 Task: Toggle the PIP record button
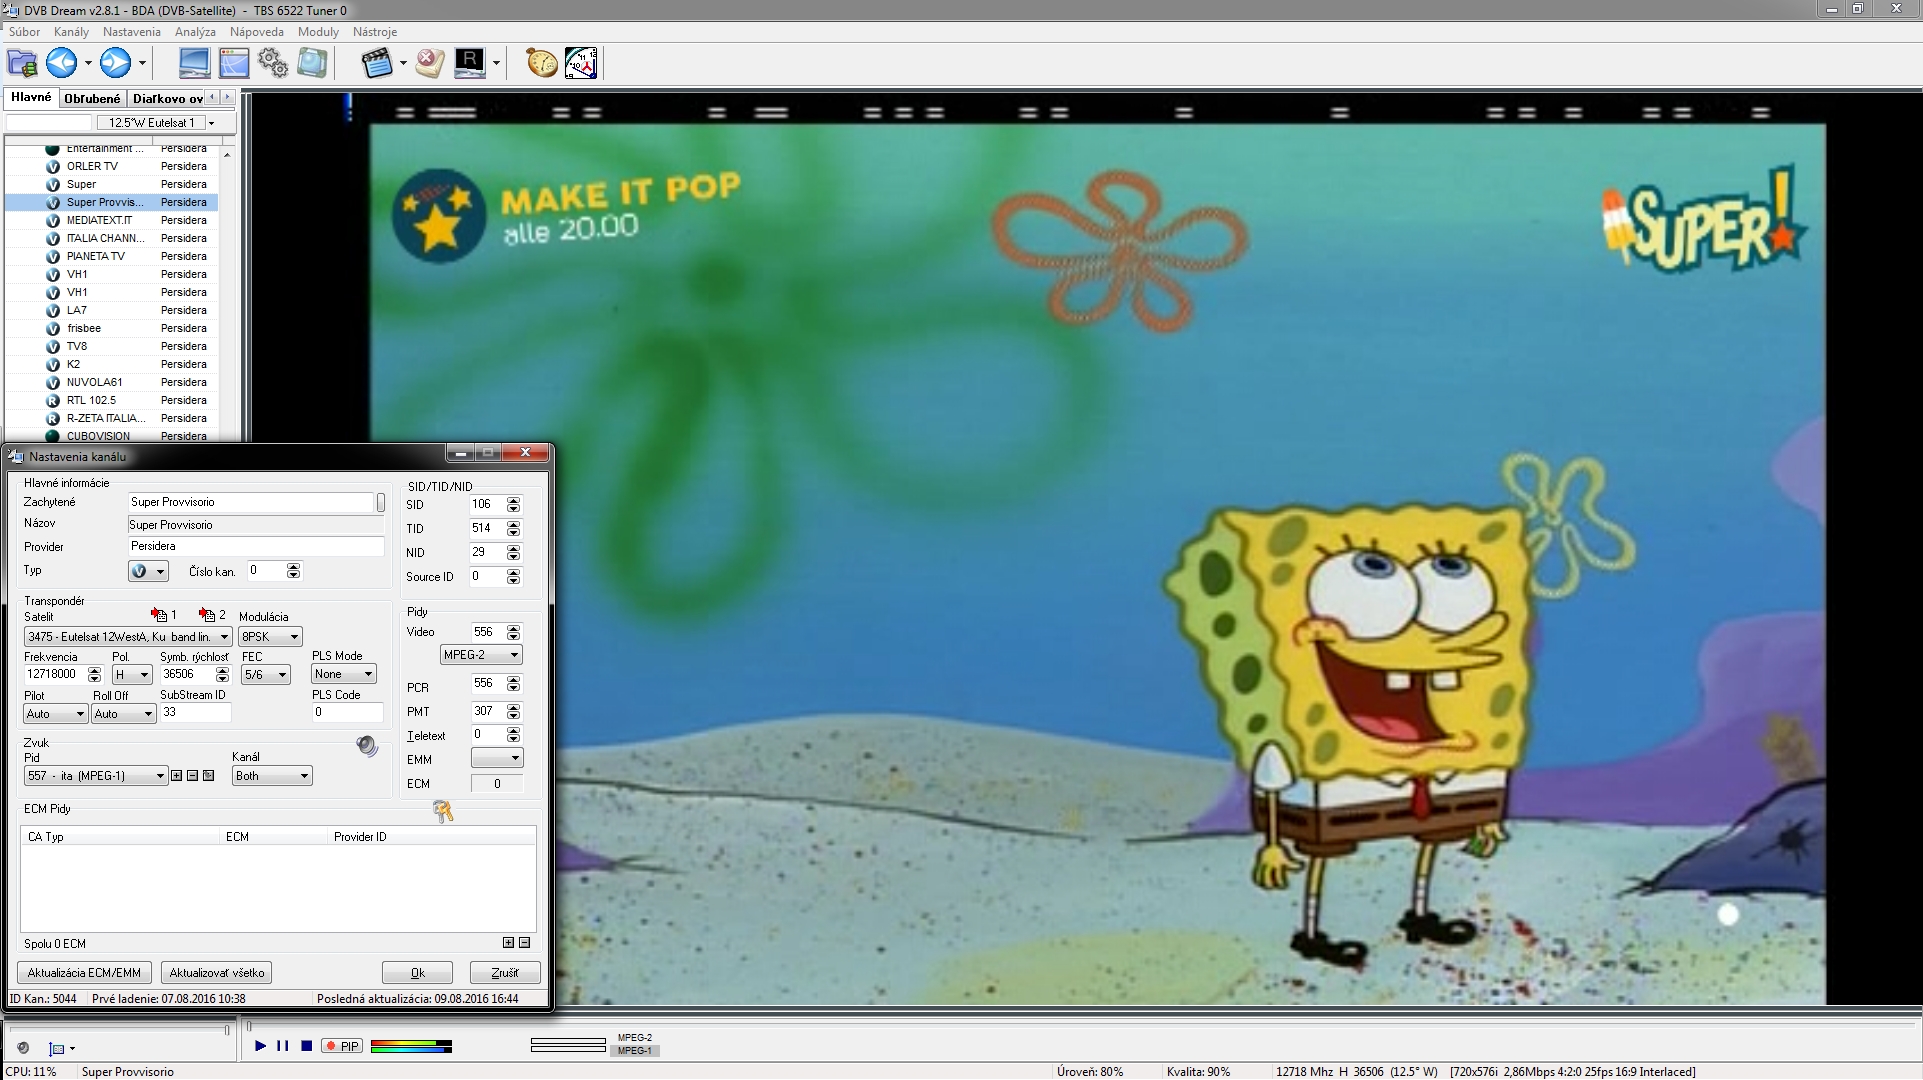tap(342, 1046)
